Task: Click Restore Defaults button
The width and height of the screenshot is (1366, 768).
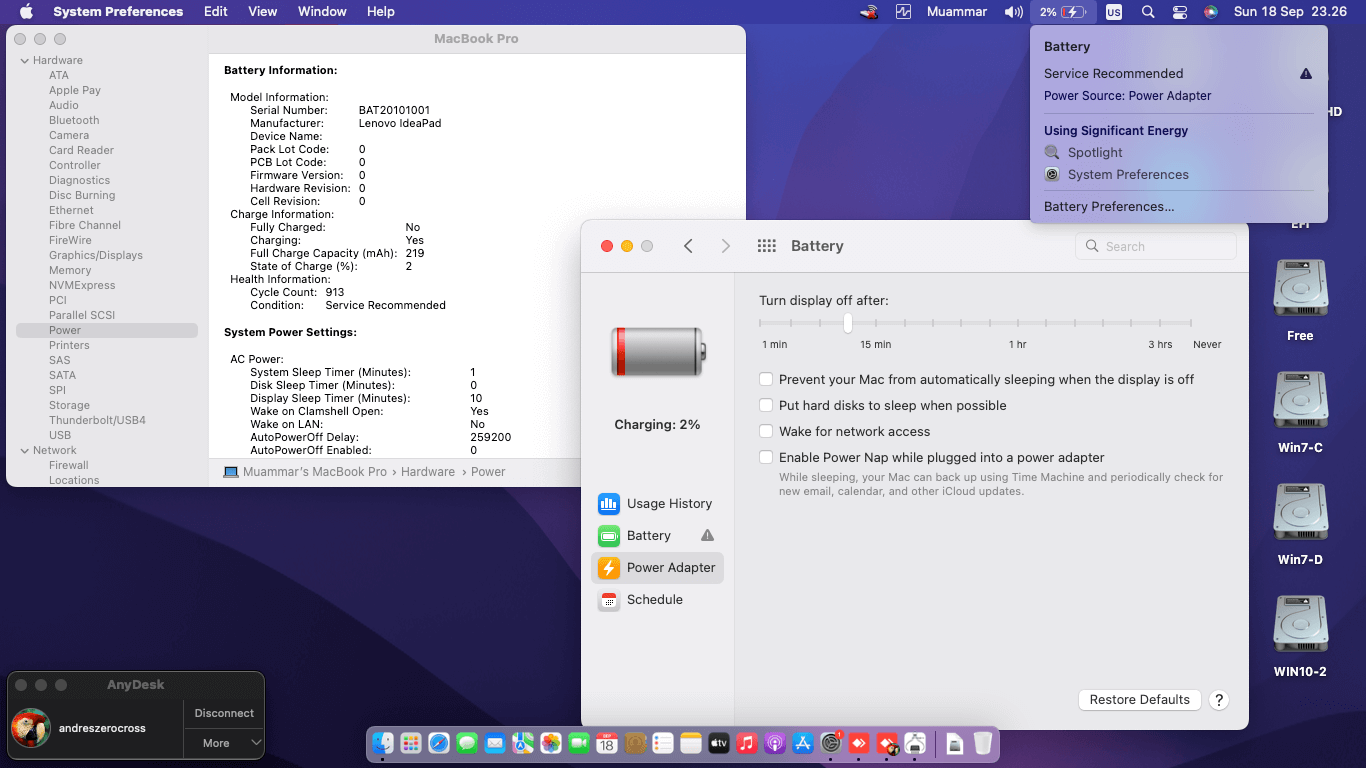Action: click(x=1140, y=700)
